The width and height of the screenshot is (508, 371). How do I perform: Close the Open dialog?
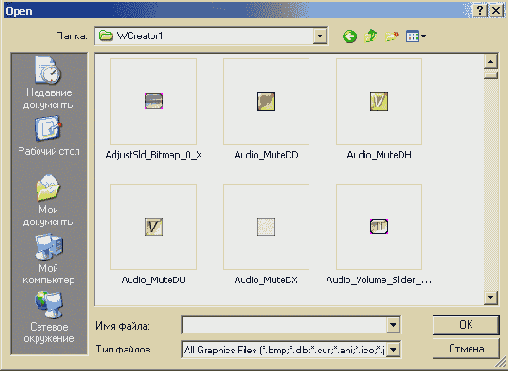point(496,10)
